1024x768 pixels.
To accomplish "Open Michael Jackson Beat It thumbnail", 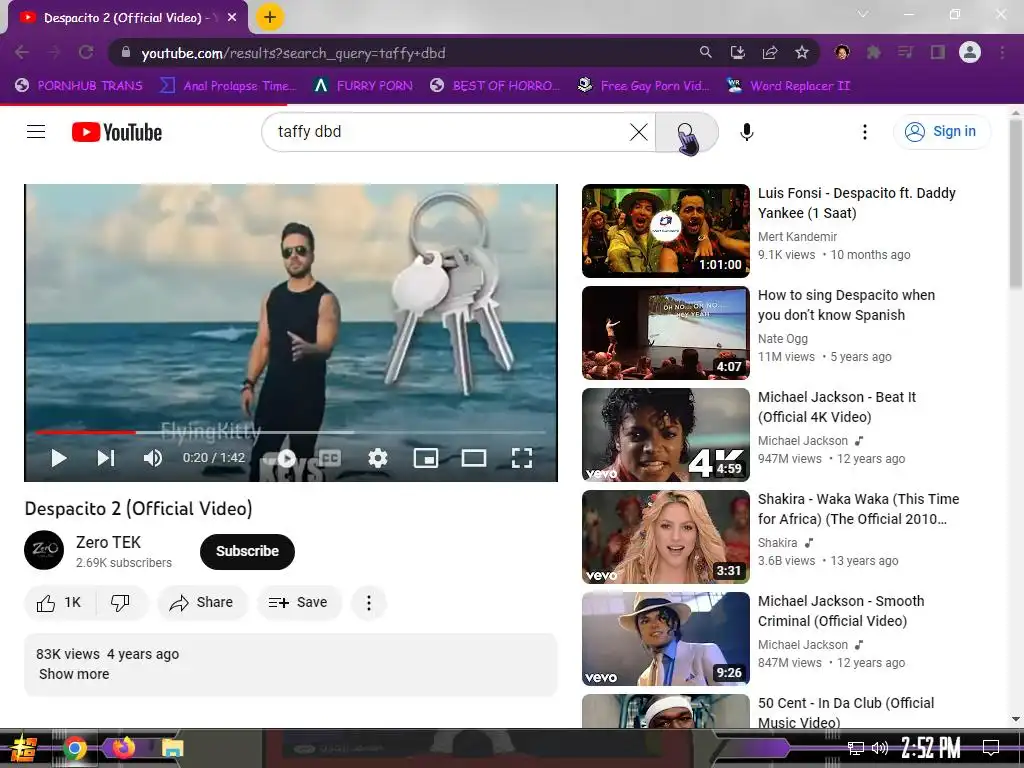I will 665,434.
